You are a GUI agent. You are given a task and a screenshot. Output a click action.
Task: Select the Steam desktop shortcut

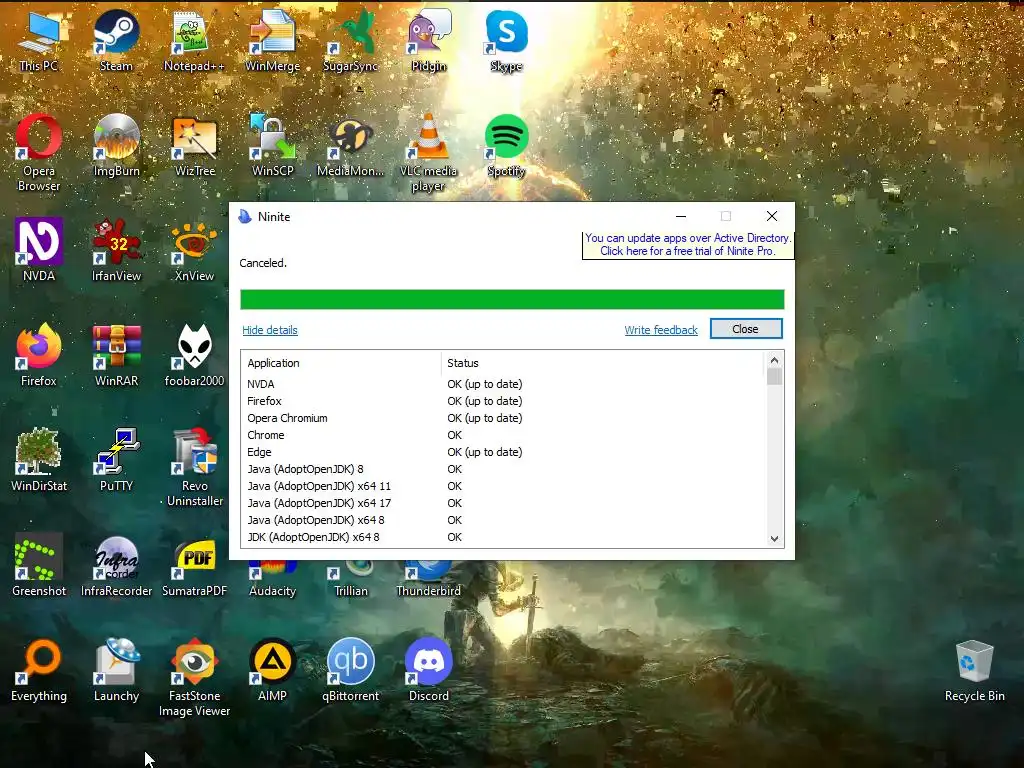(116, 40)
